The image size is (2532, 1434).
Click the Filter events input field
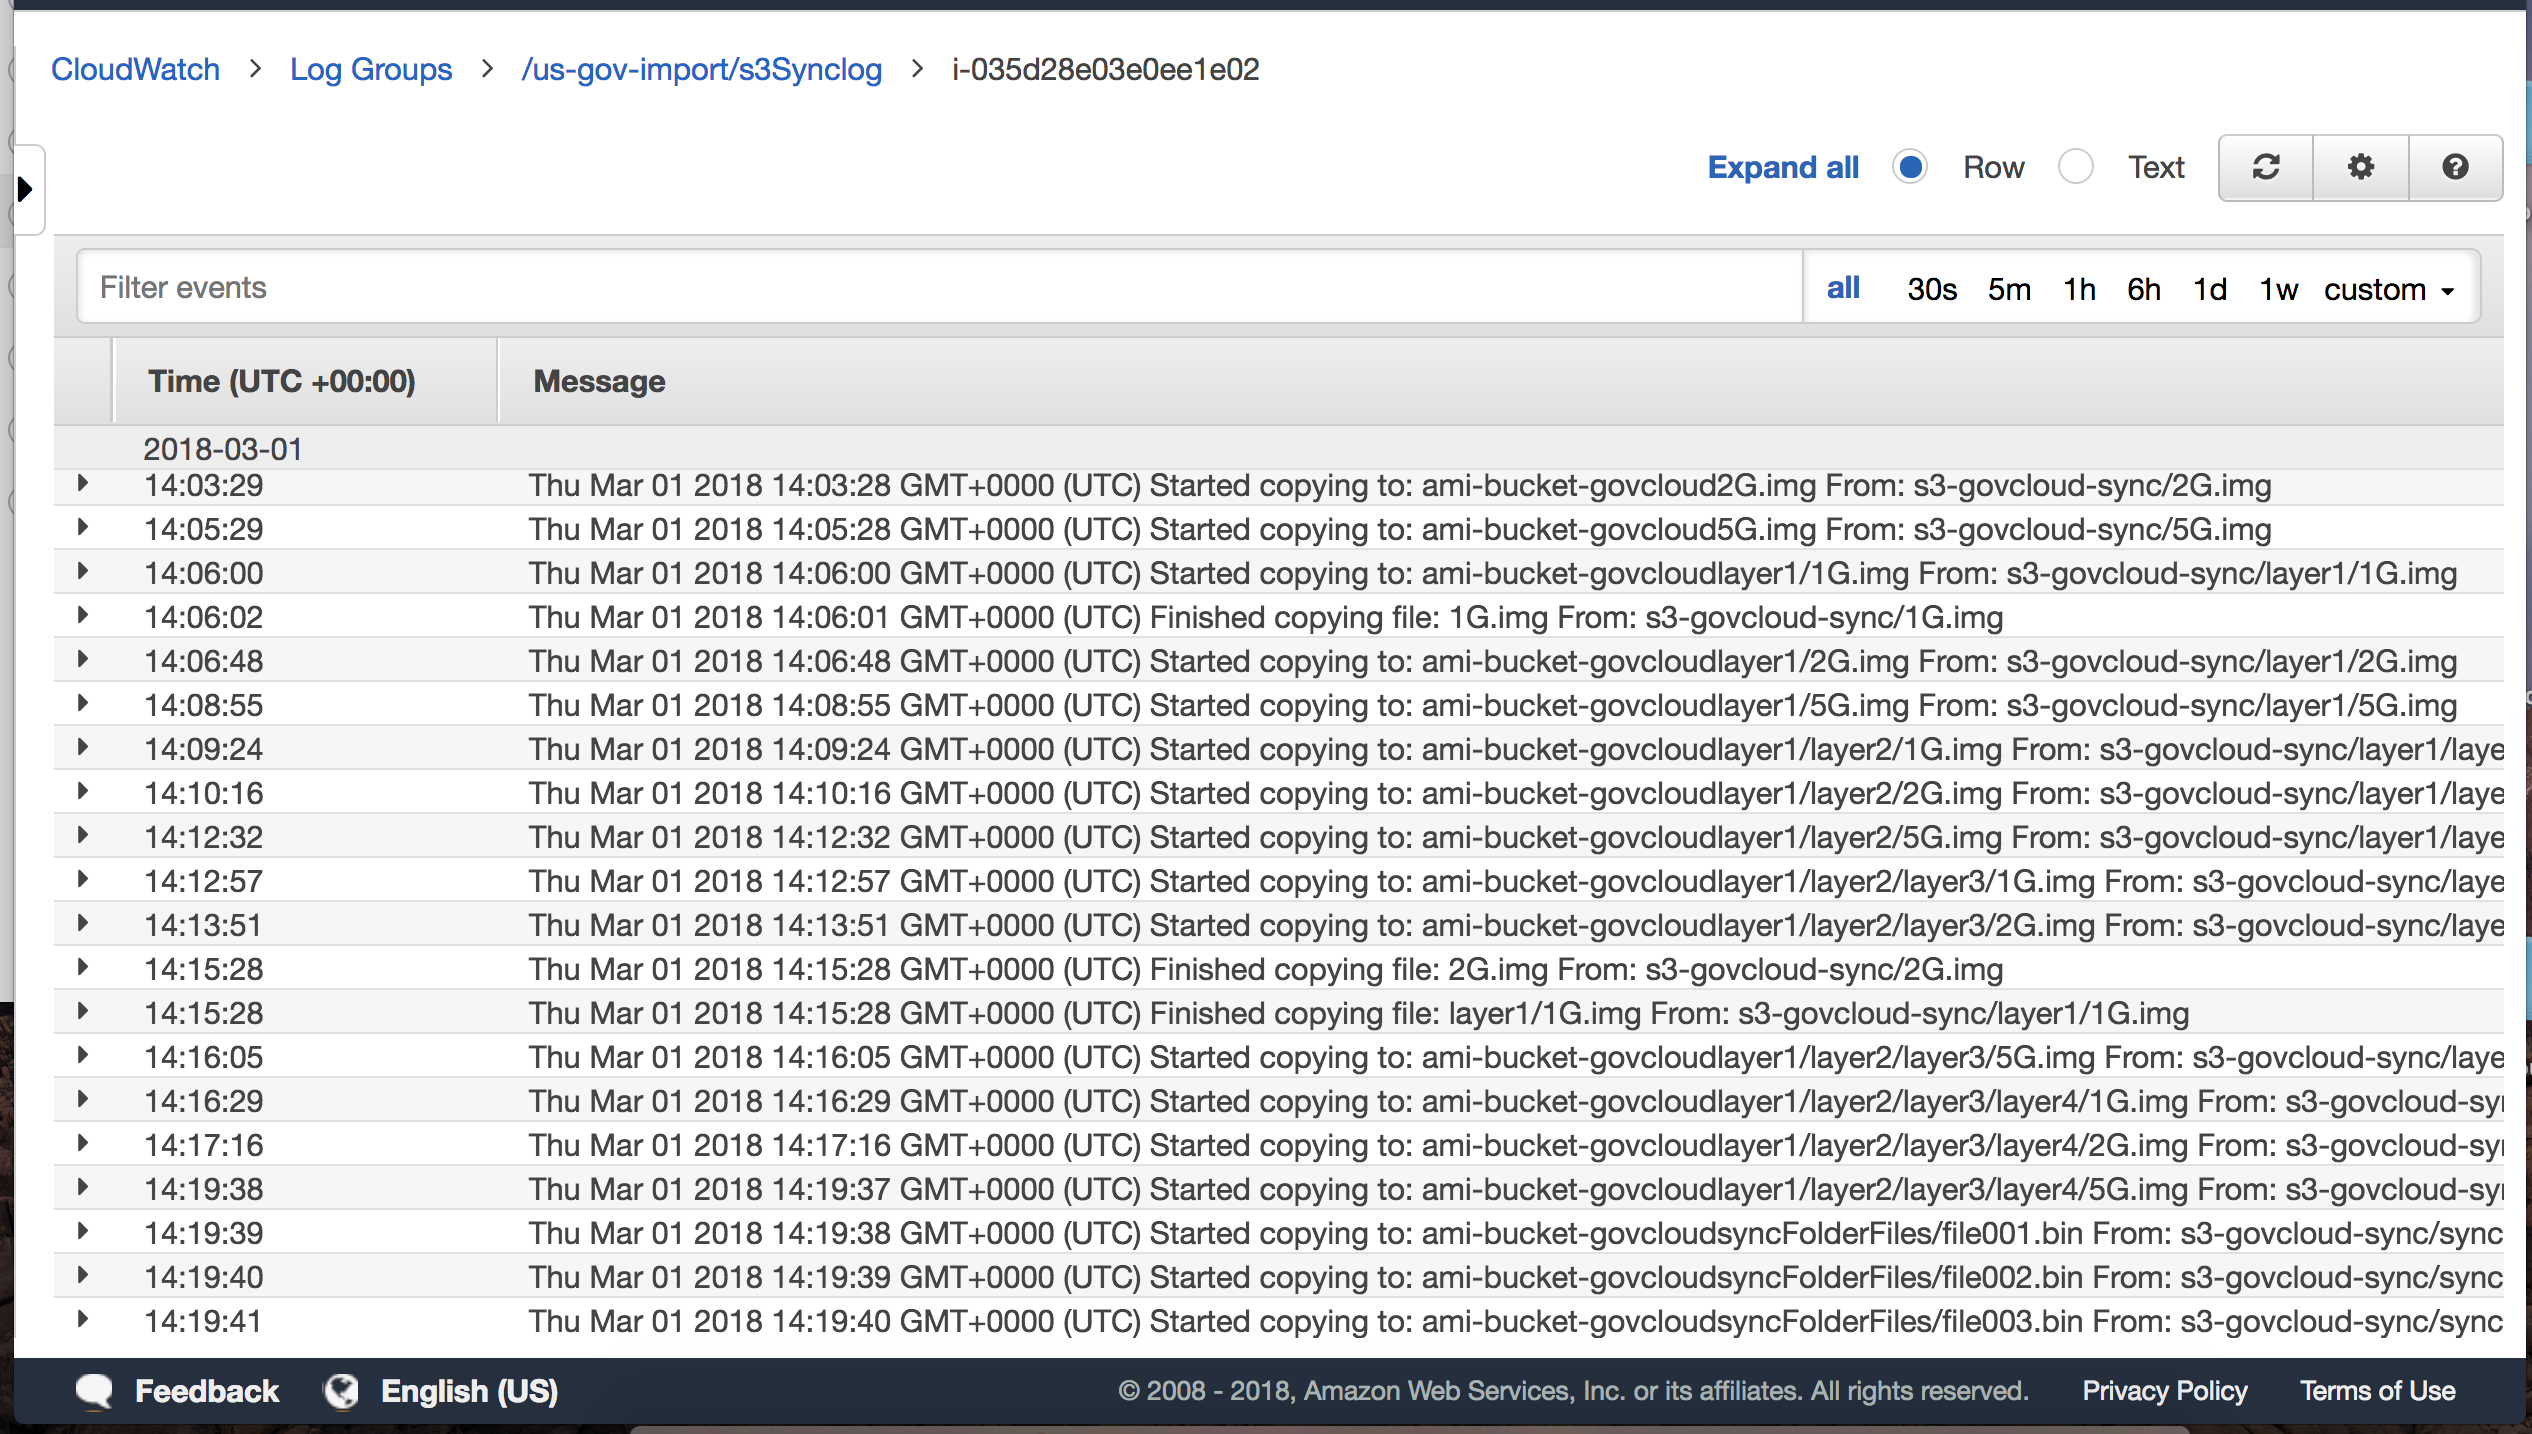pyautogui.click(x=940, y=288)
